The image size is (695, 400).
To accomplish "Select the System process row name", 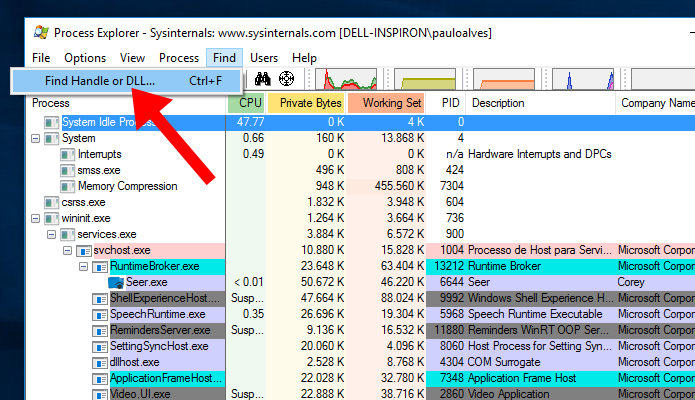I will coord(78,138).
